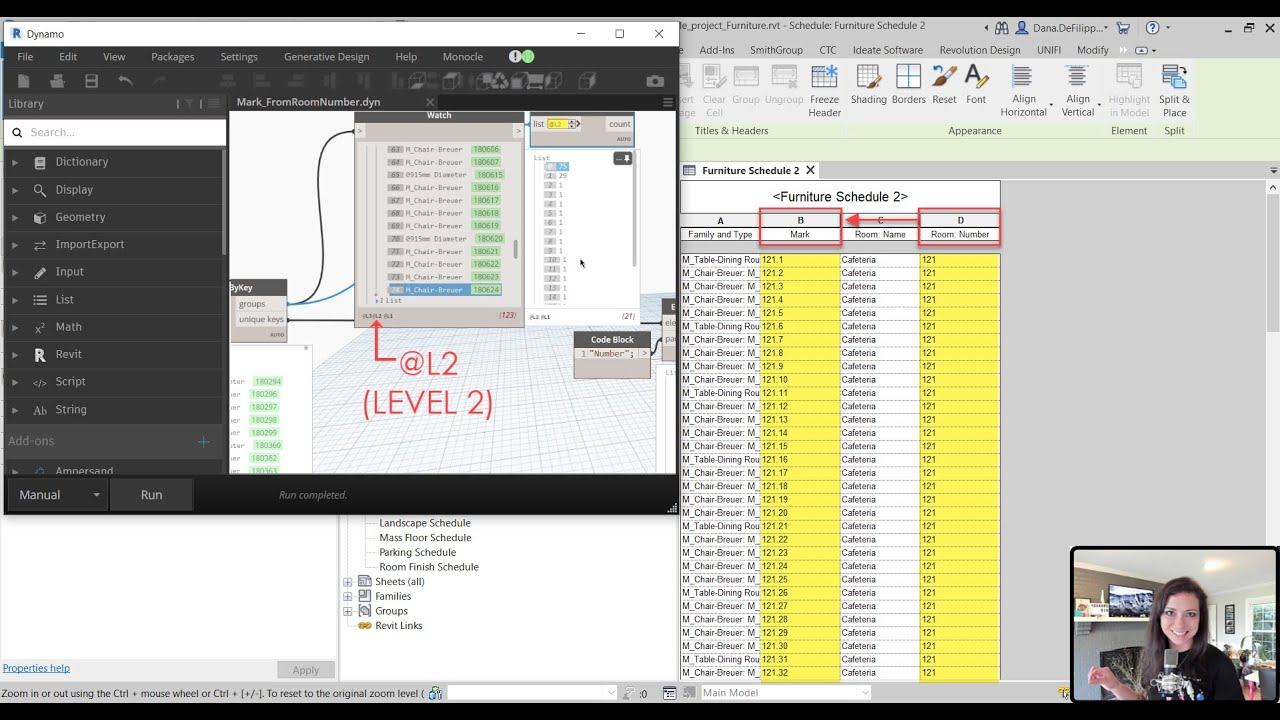This screenshot has height=720, width=1280.
Task: Save the Dynamo graph with the floppy icon
Action: (x=91, y=81)
